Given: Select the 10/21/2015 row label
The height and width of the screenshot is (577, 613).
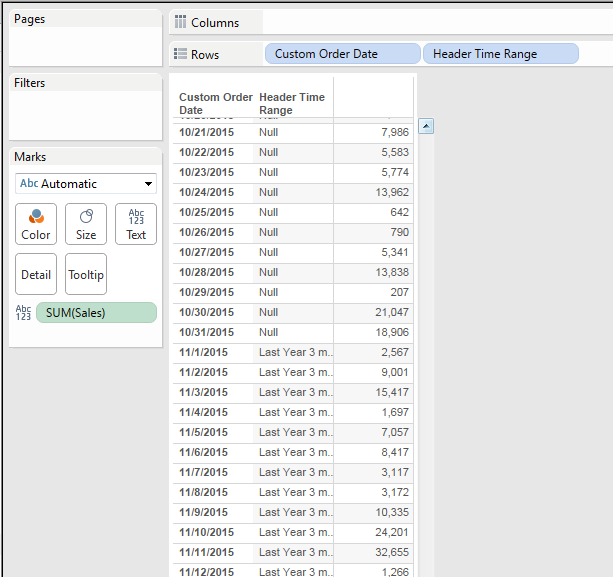Looking at the screenshot, I should click(x=206, y=132).
